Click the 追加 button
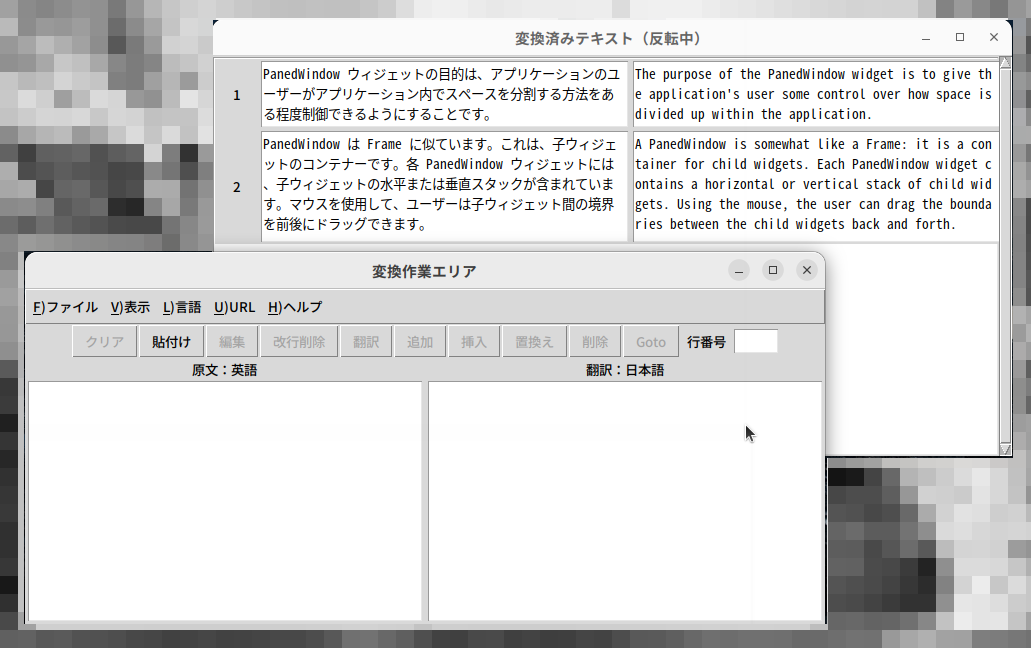Viewport: 1031px width, 648px height. point(420,342)
